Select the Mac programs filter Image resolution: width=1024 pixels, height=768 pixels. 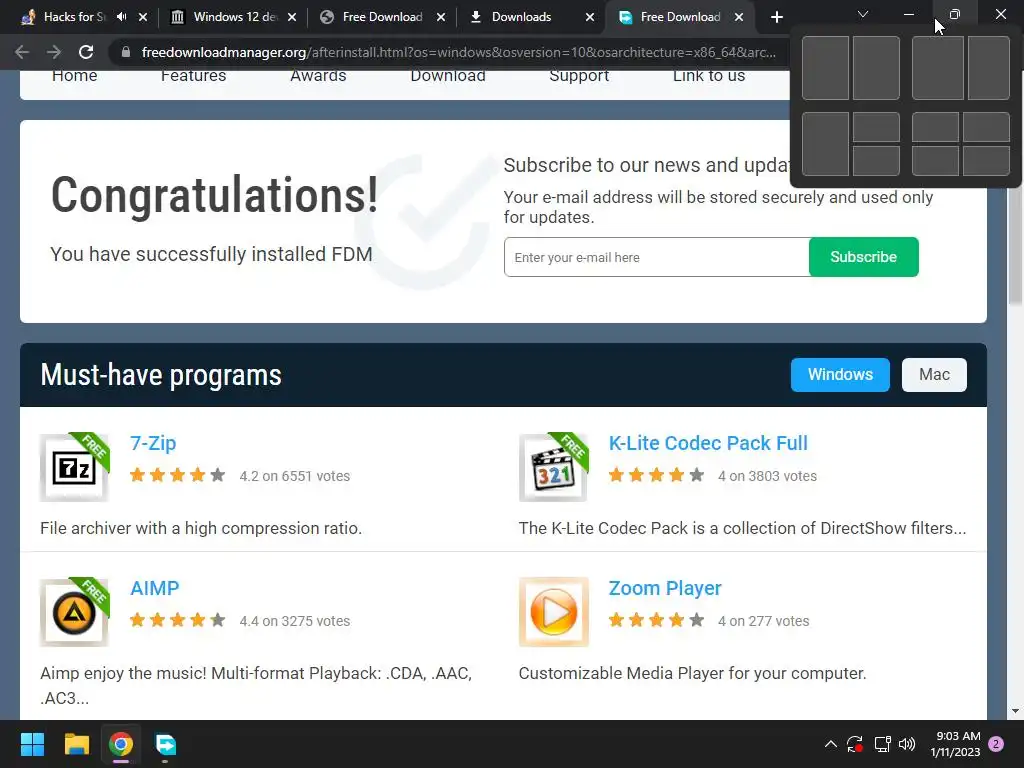point(934,375)
